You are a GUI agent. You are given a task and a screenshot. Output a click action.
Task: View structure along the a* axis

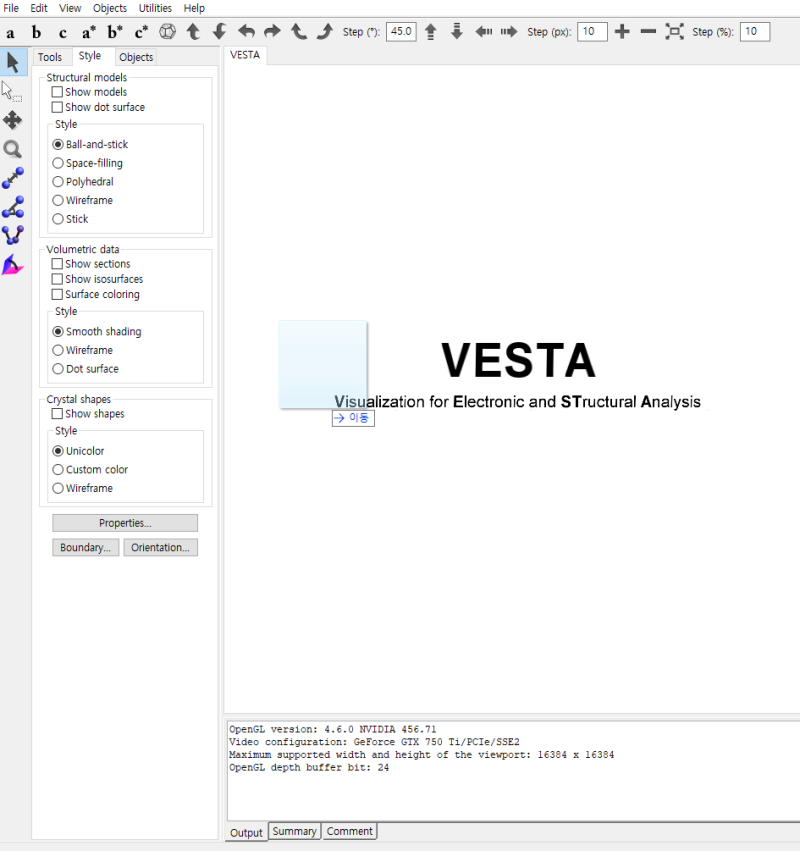[88, 31]
